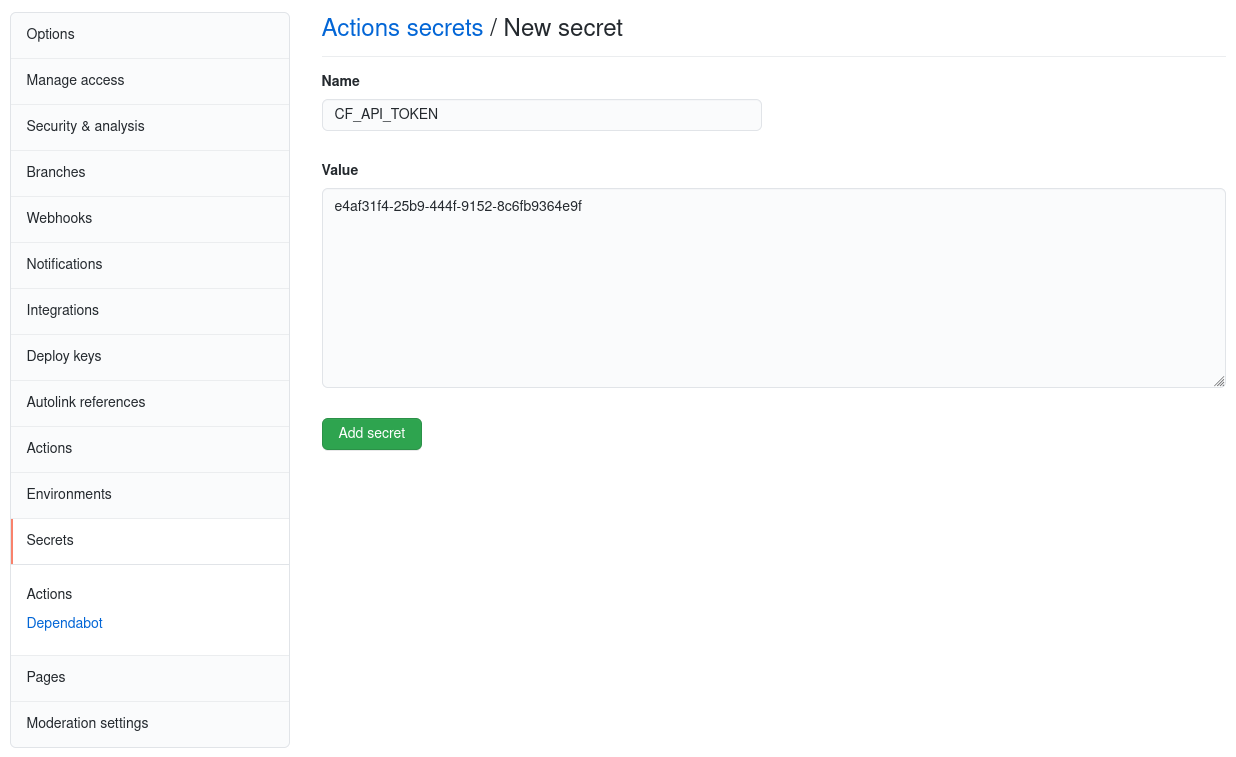The image size is (1236, 757).
Task: Focus the secret Name input field
Action: [x=541, y=114]
